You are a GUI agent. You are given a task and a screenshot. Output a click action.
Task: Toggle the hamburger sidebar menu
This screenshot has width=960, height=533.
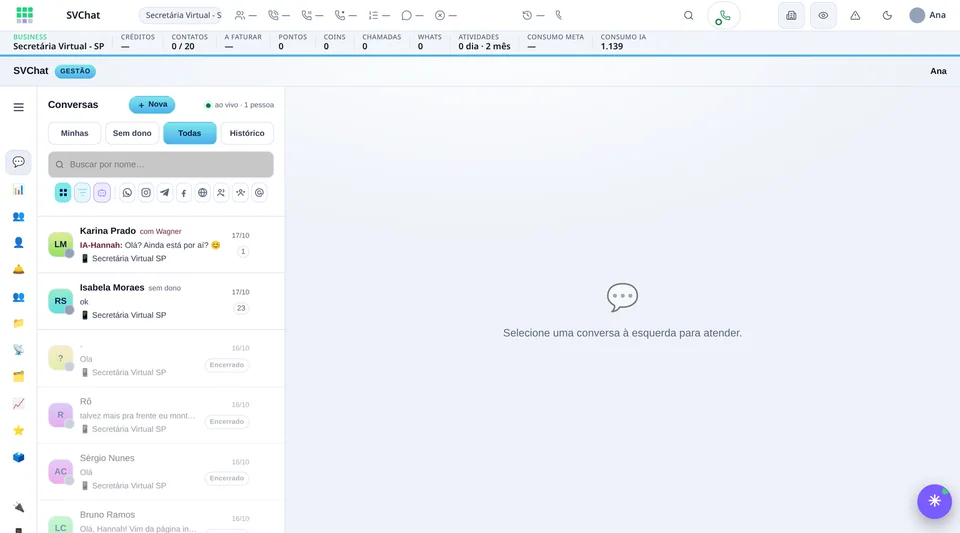coord(18,107)
